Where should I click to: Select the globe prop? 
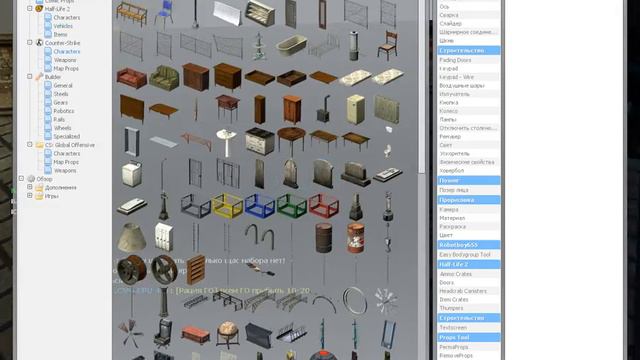(228, 334)
